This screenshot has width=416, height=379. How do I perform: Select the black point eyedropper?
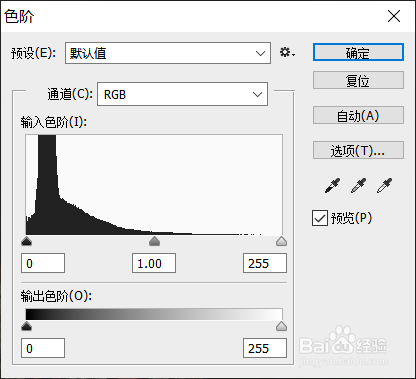point(332,186)
